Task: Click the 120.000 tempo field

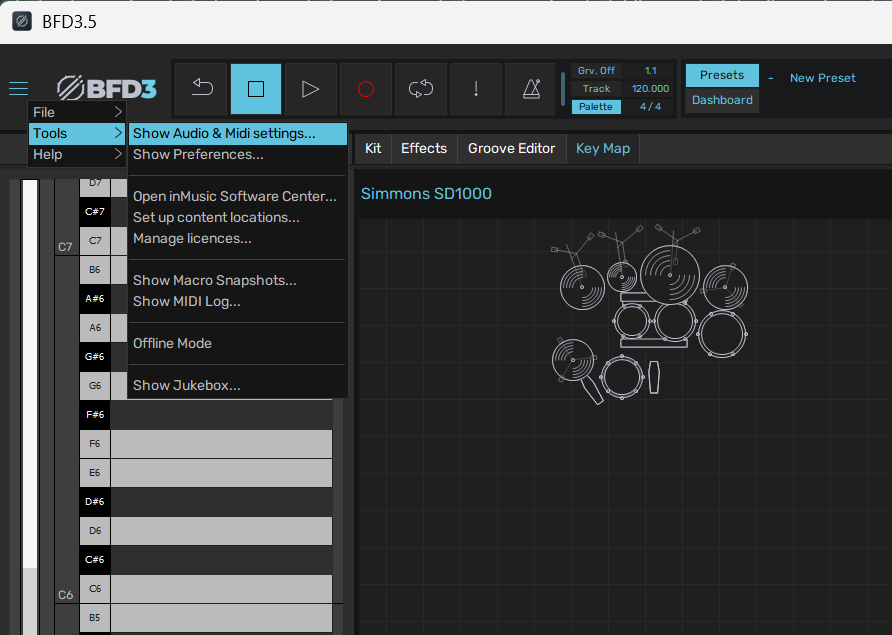Action: click(x=650, y=89)
